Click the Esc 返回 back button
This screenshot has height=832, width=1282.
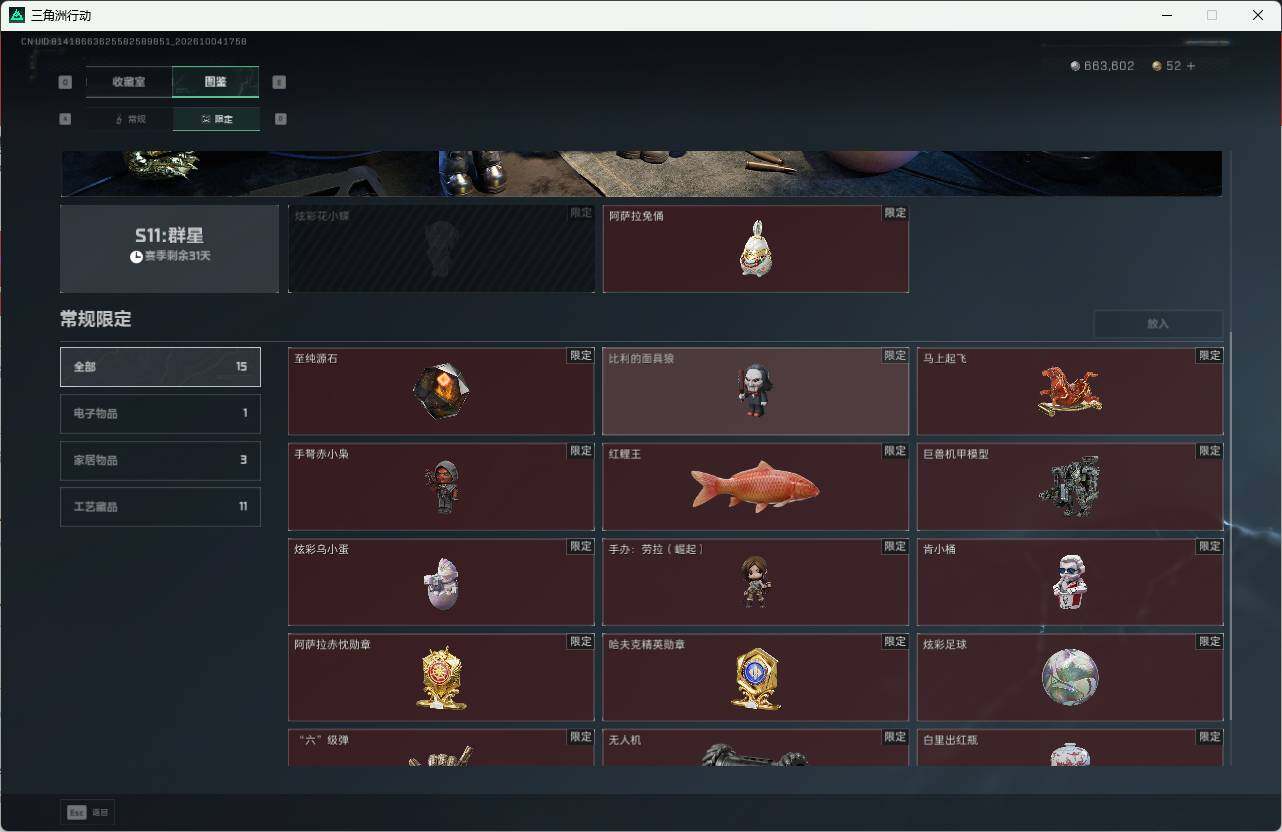(88, 812)
